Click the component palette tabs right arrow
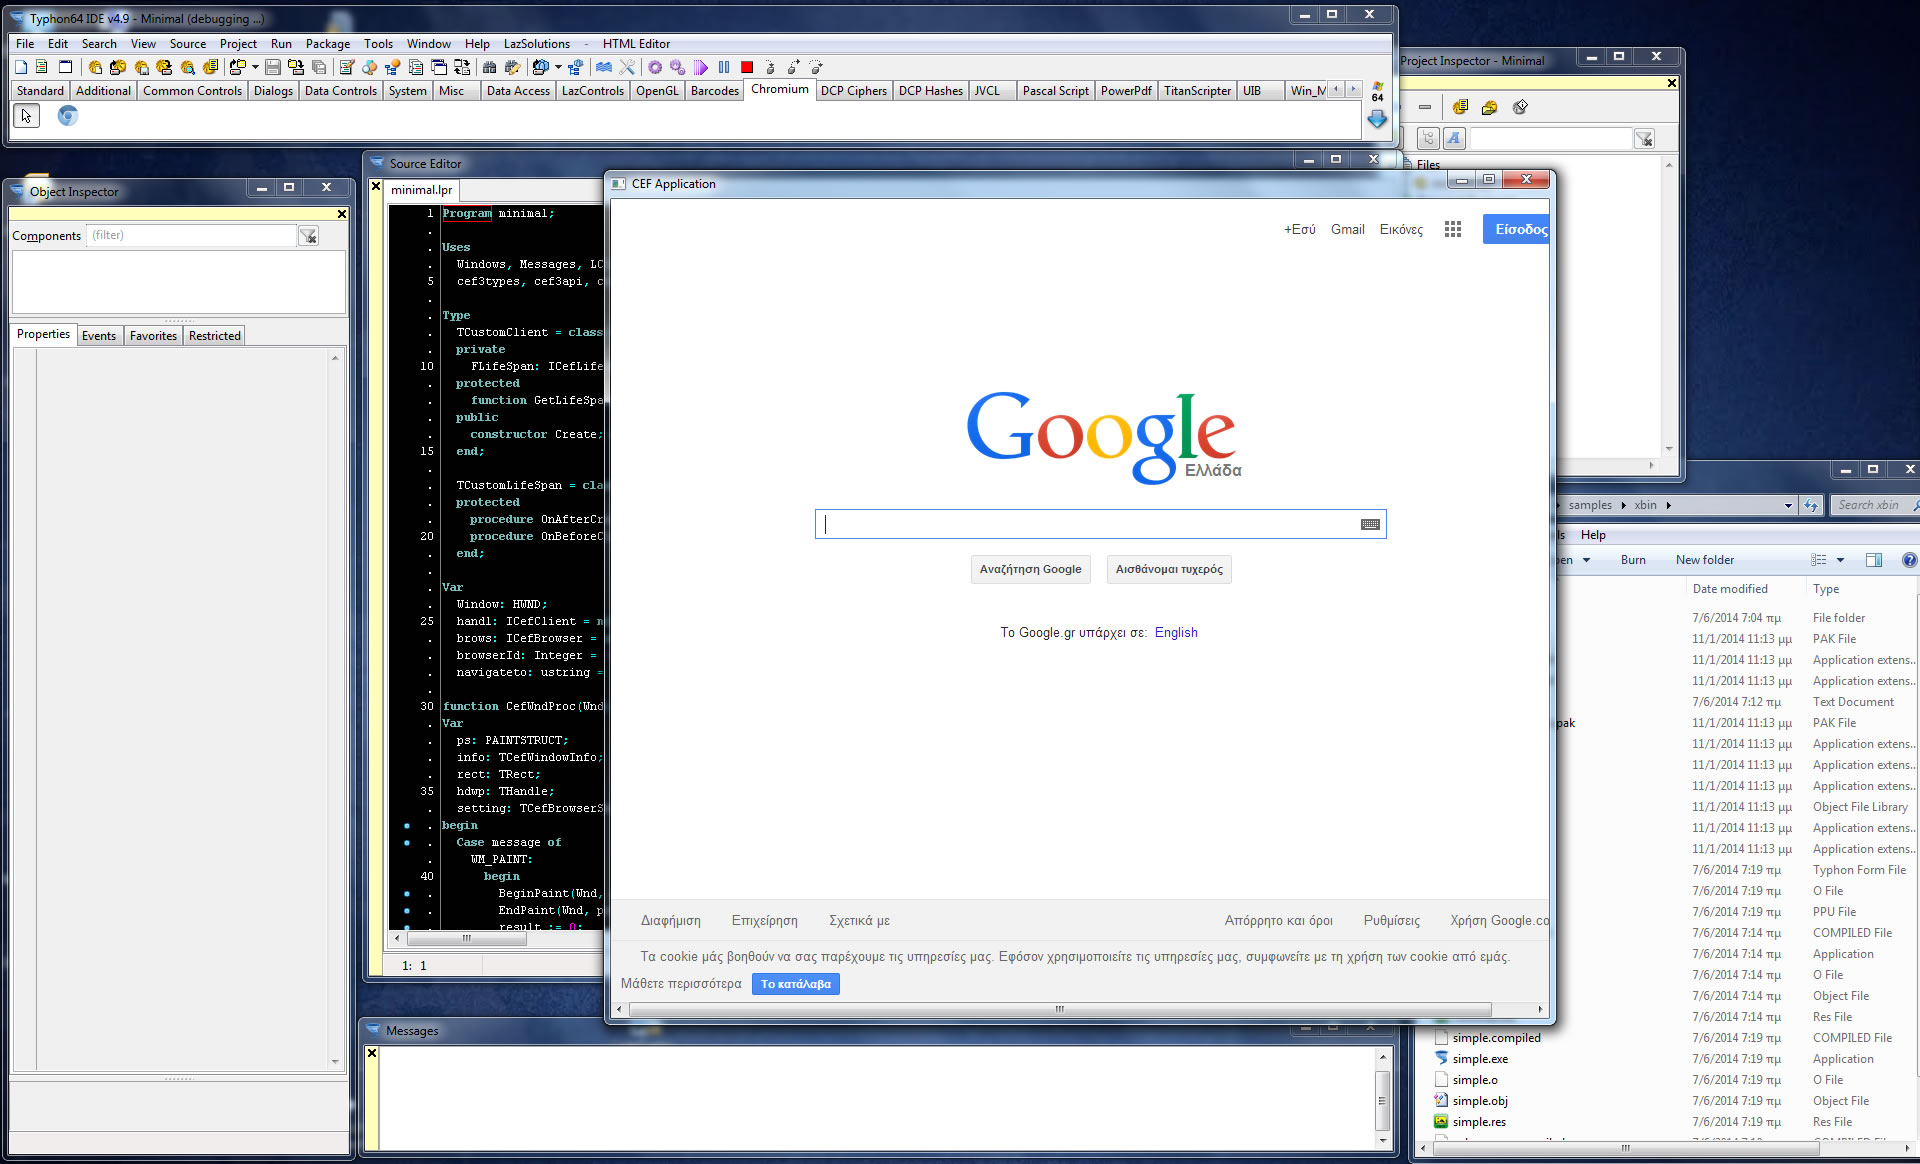Screen dimensions: 1920x1164 1353,89
